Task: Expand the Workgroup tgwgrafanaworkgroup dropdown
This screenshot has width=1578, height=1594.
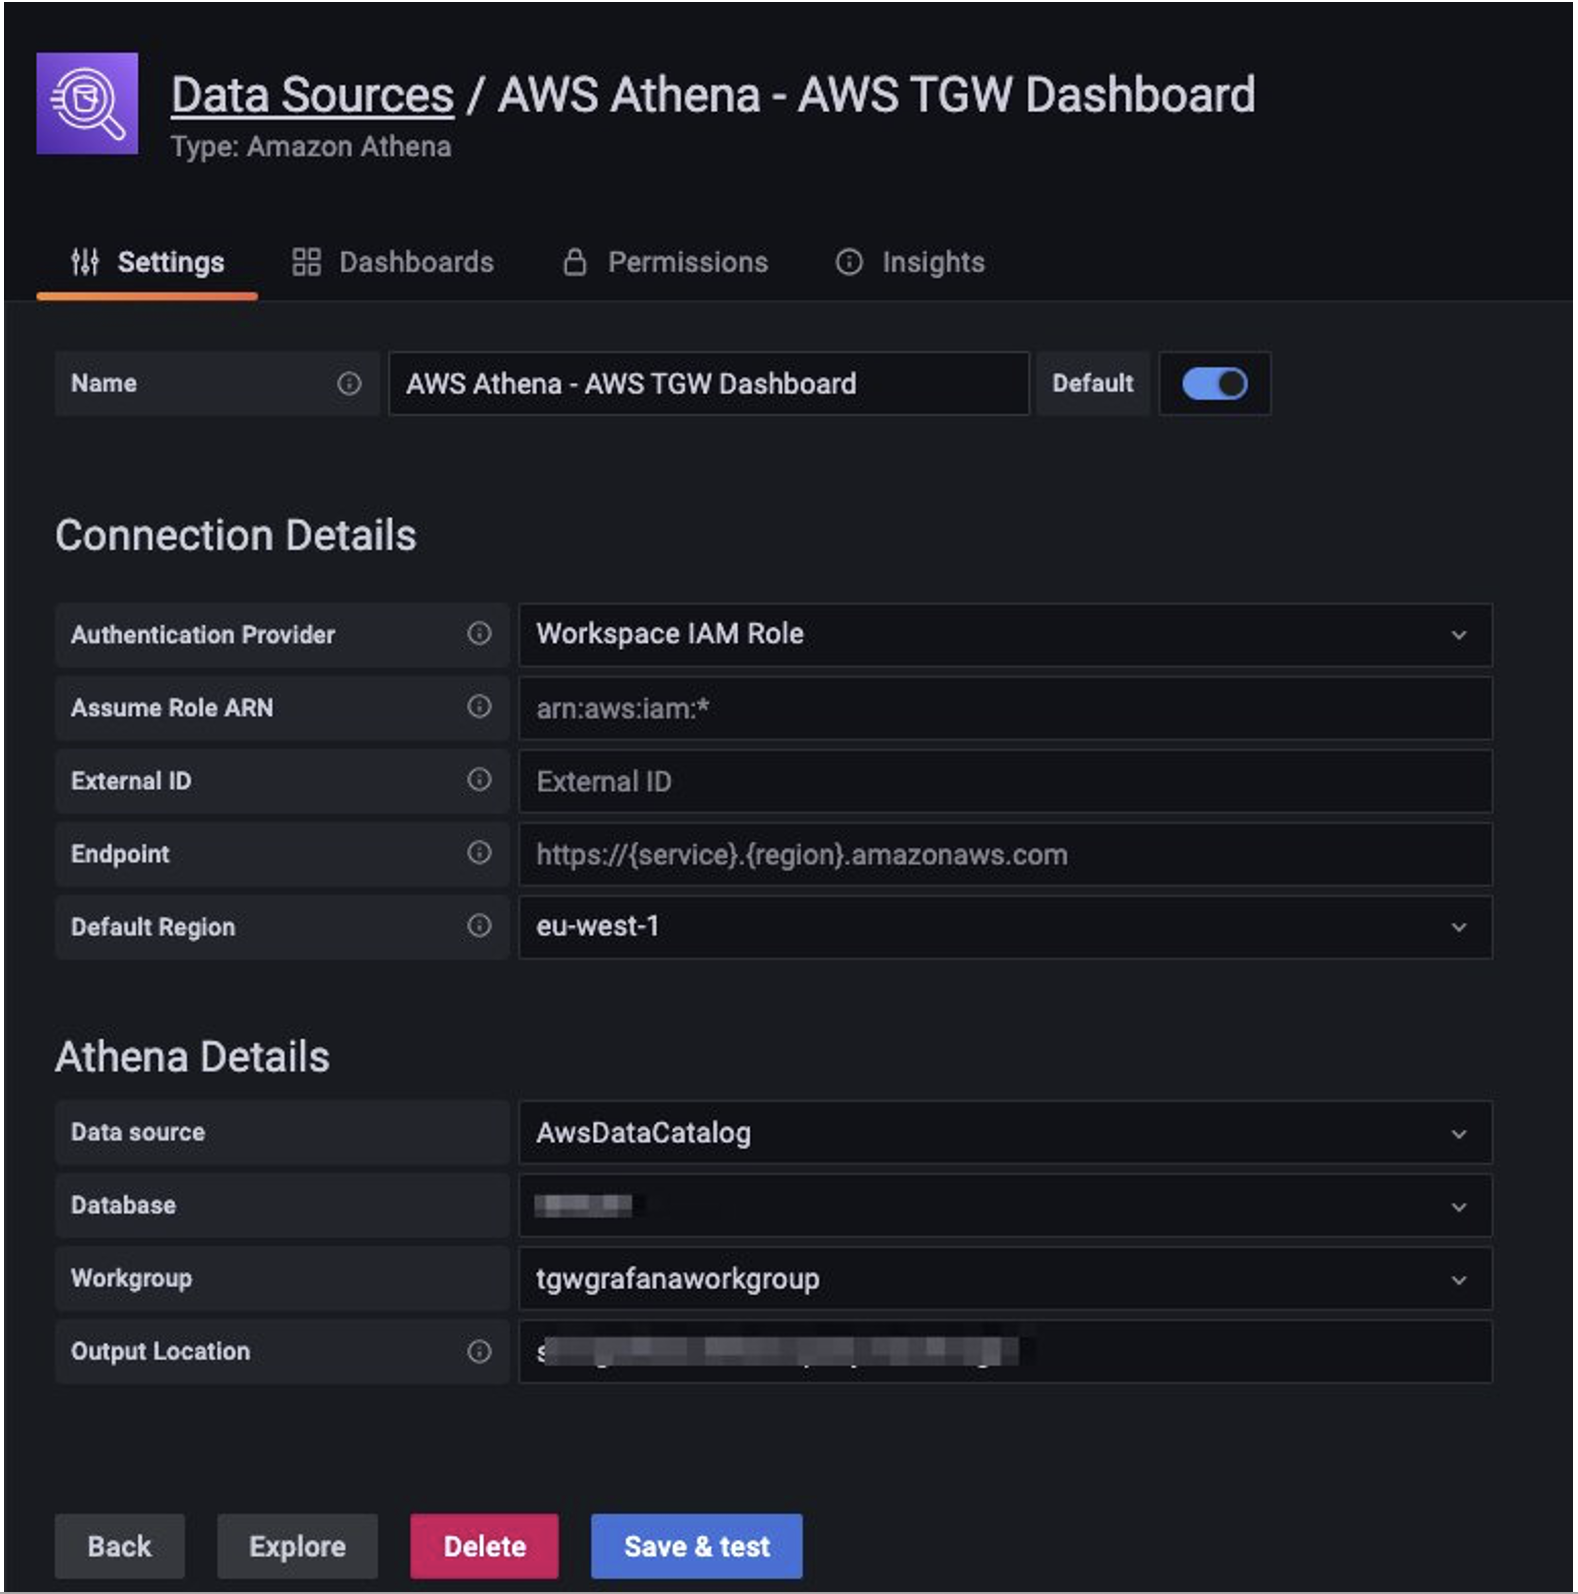Action: (1005, 1278)
